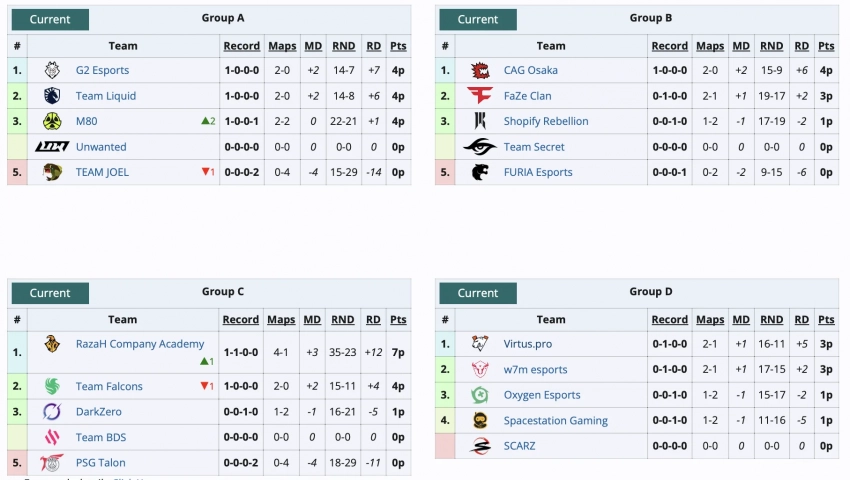850x480 pixels.
Task: Click the Virtus.pro bear logo
Action: 480,344
